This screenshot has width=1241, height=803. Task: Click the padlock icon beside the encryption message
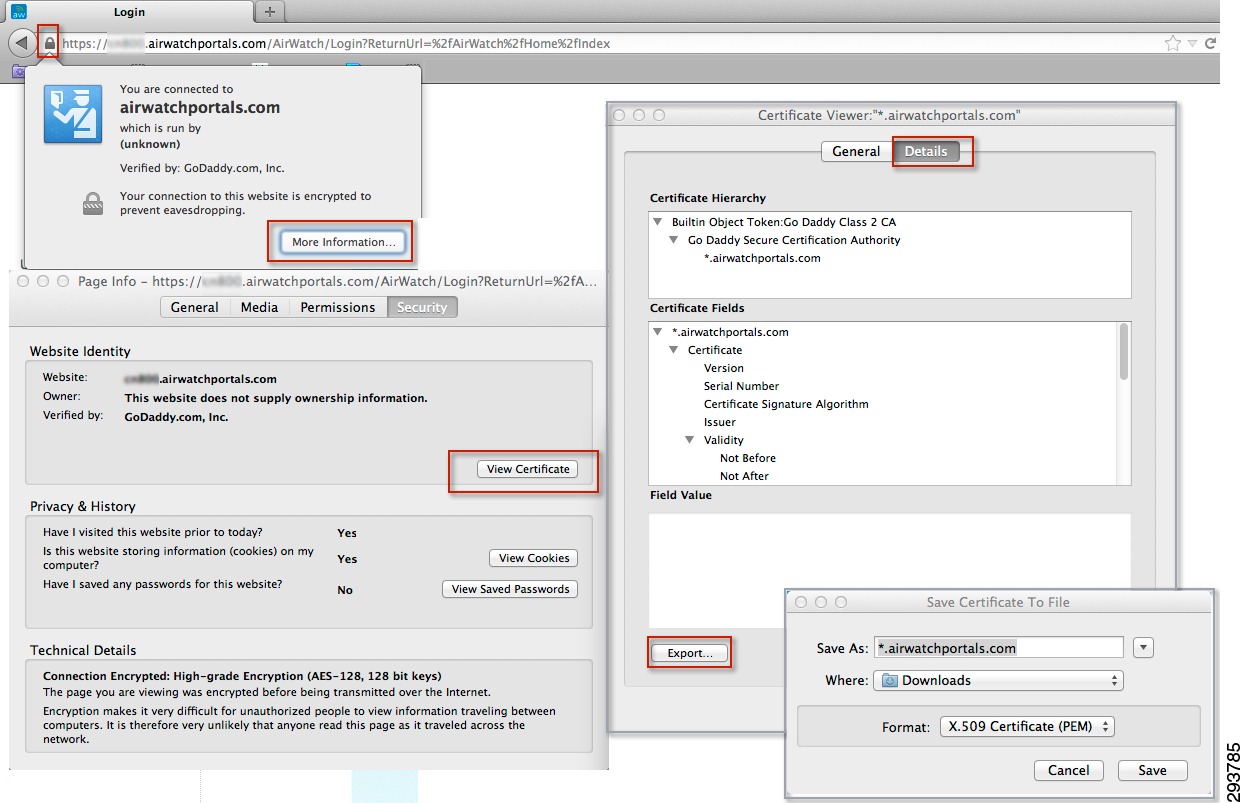93,203
